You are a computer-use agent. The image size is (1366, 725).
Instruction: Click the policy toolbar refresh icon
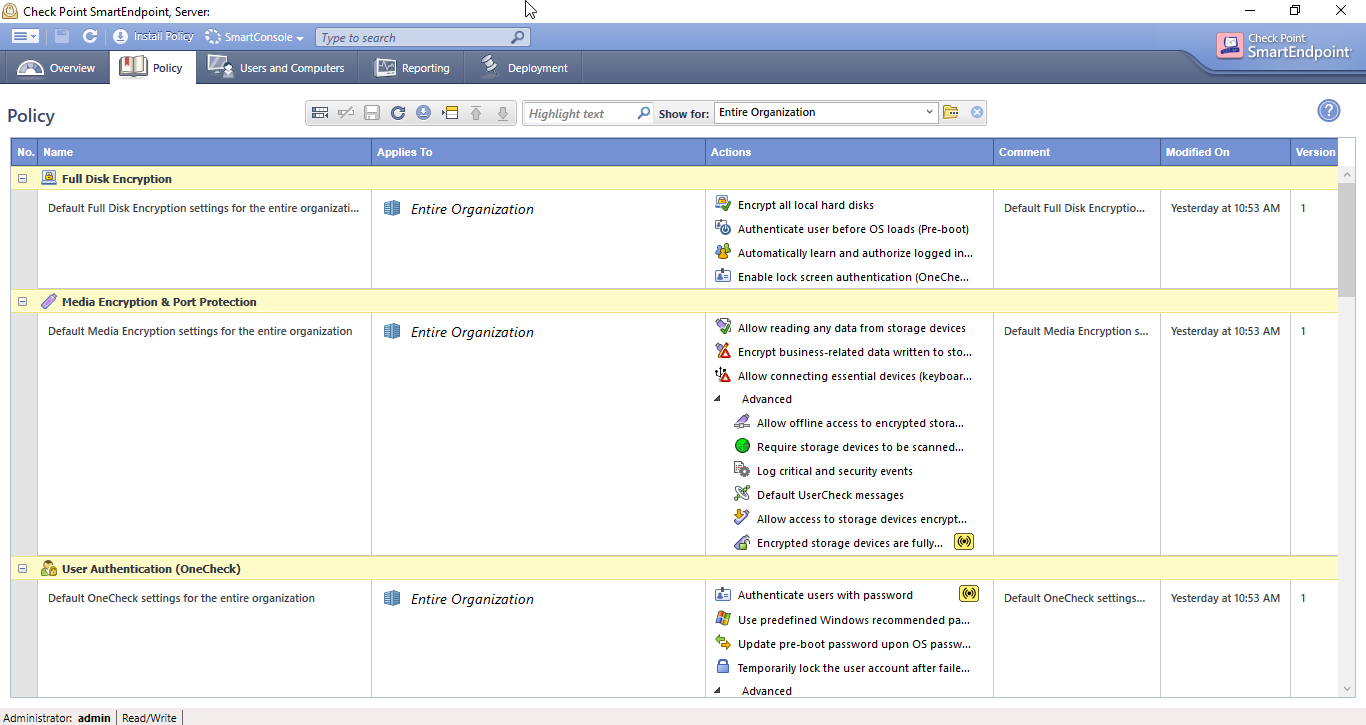pyautogui.click(x=398, y=113)
